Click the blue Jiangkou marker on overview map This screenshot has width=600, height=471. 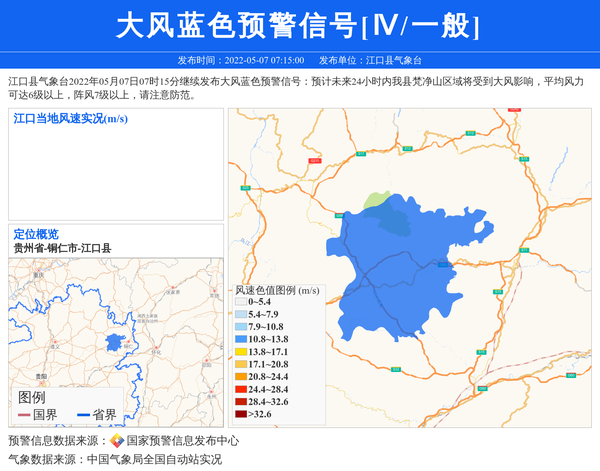coord(112,344)
